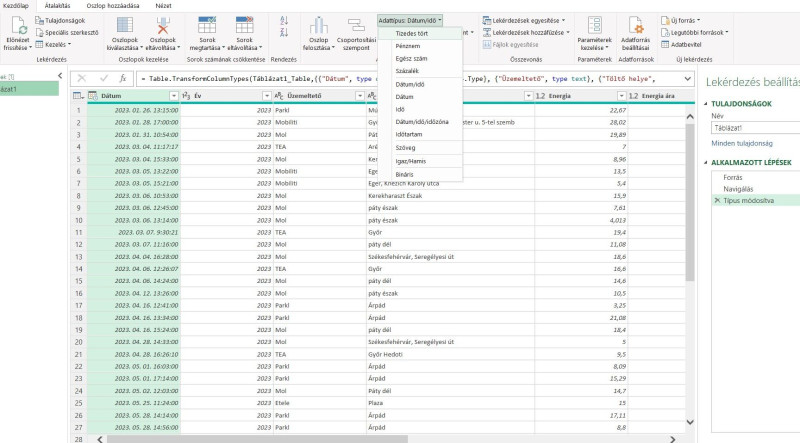800x443 pixels.
Task: Open the Év column filter dropdown
Action: coord(267,96)
